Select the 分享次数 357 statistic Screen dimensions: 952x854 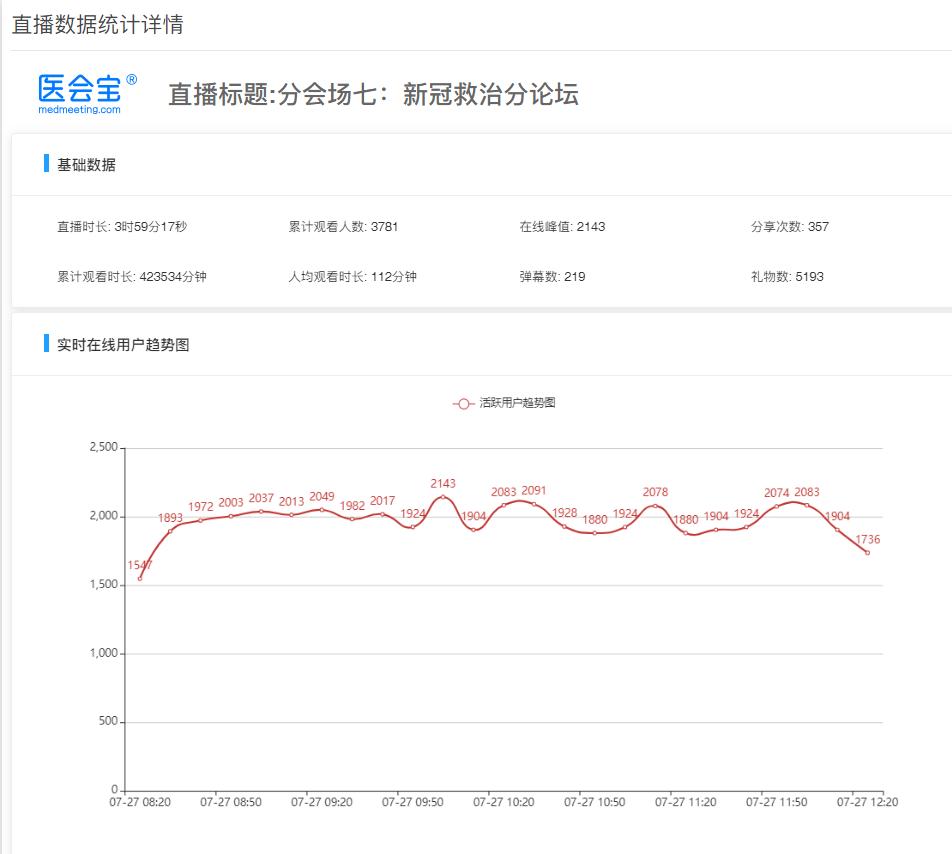[x=789, y=227]
